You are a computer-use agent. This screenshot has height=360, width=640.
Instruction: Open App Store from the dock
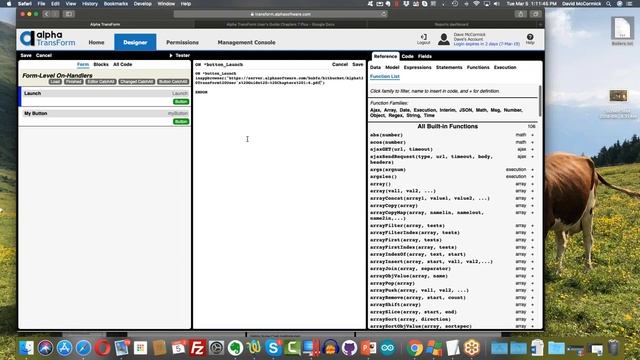(x=64, y=348)
